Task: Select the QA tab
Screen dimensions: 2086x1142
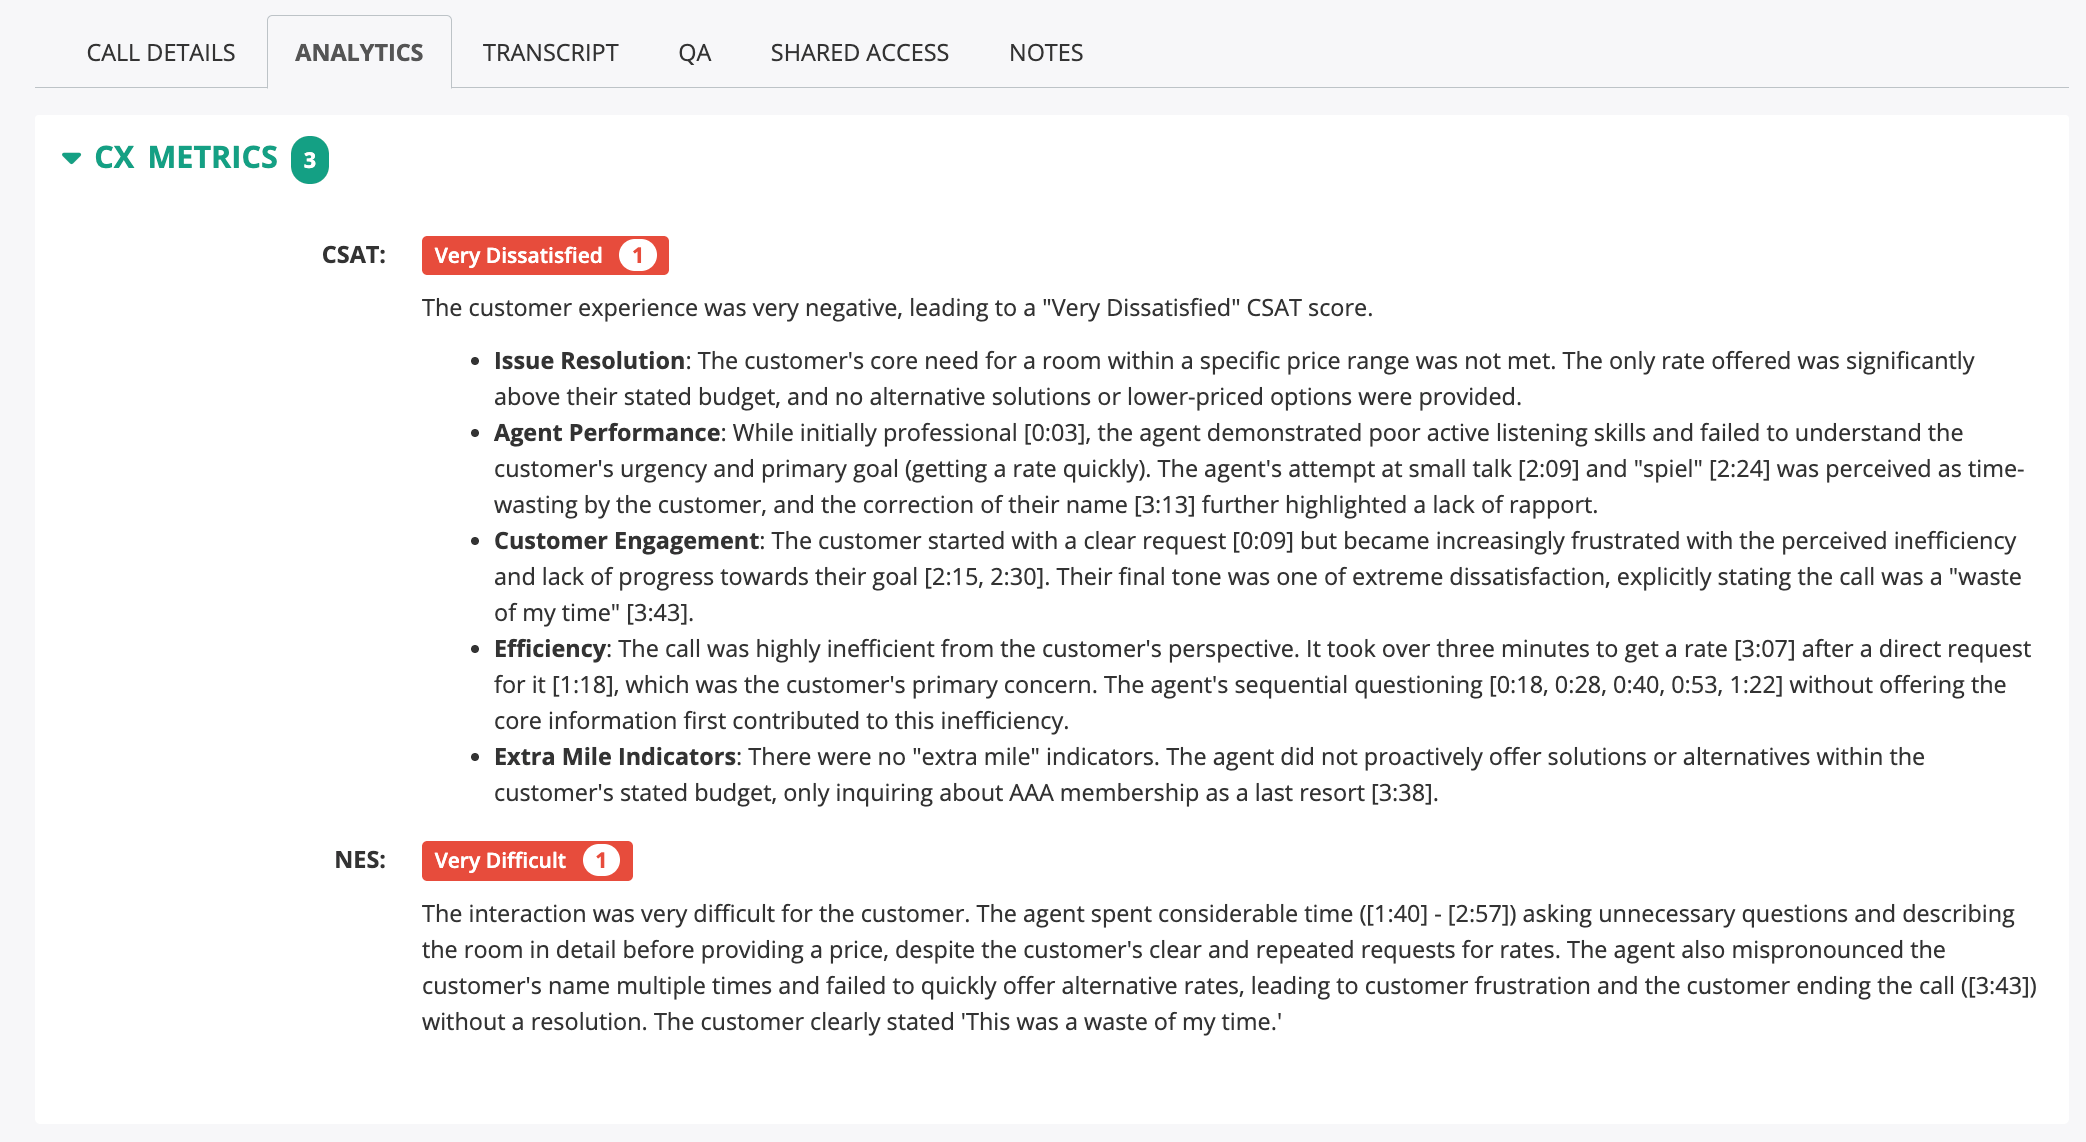Action: click(694, 53)
